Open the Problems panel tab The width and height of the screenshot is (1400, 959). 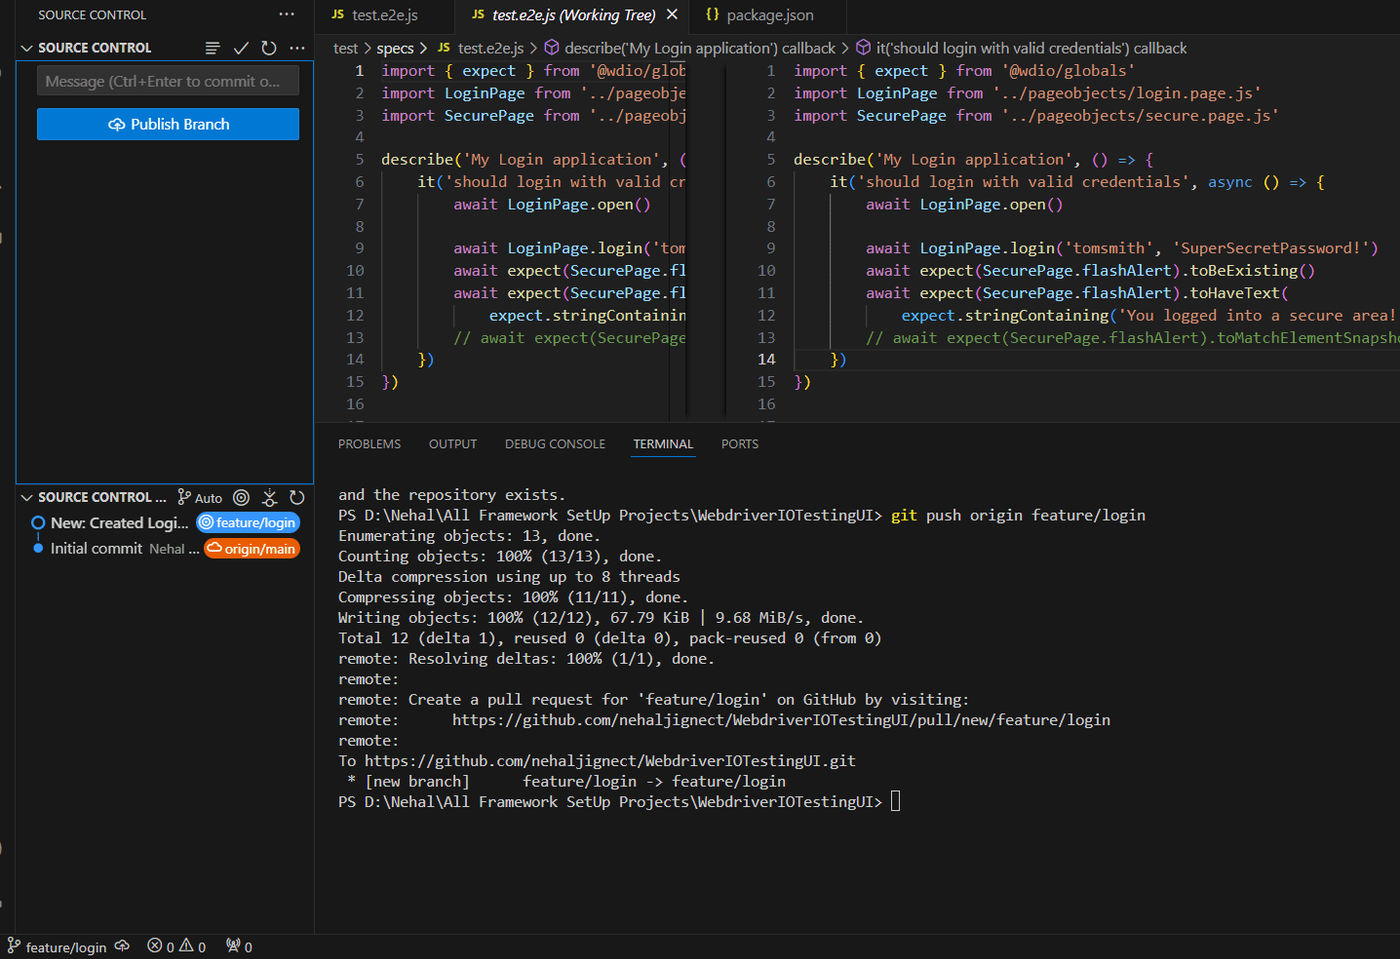point(369,444)
